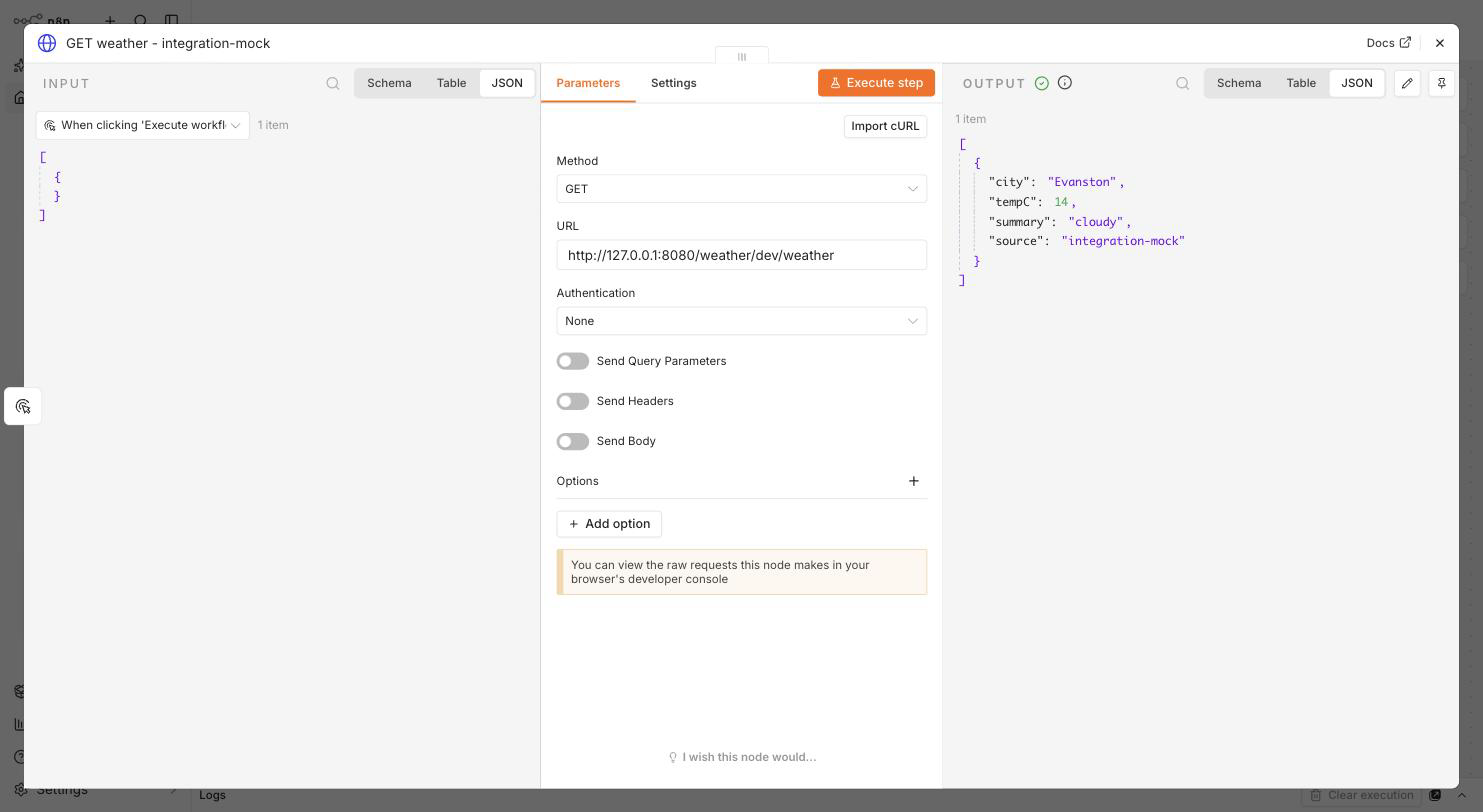Show output as Table view
This screenshot has height=812, width=1483.
tap(1301, 83)
